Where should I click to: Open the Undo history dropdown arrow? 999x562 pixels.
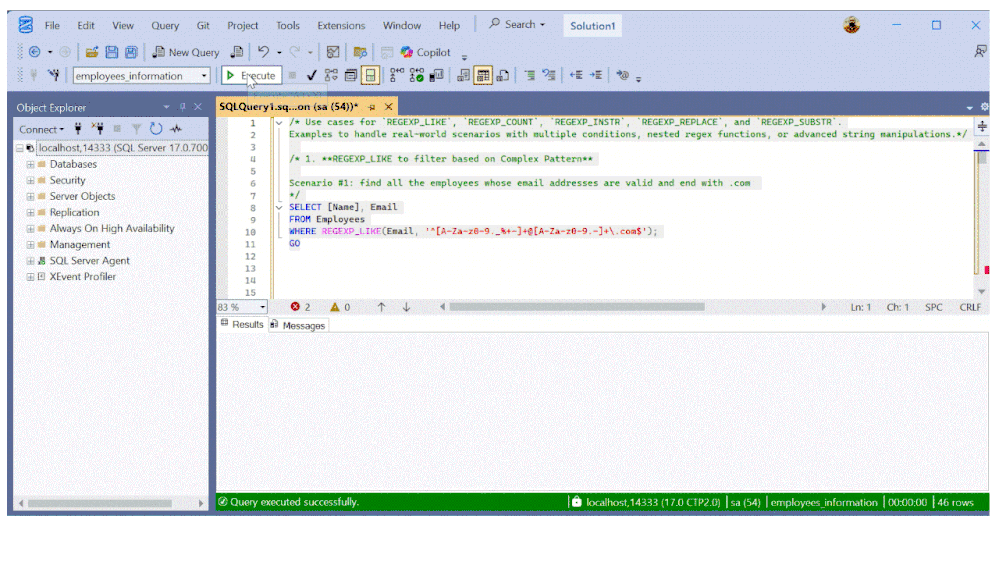[279, 52]
